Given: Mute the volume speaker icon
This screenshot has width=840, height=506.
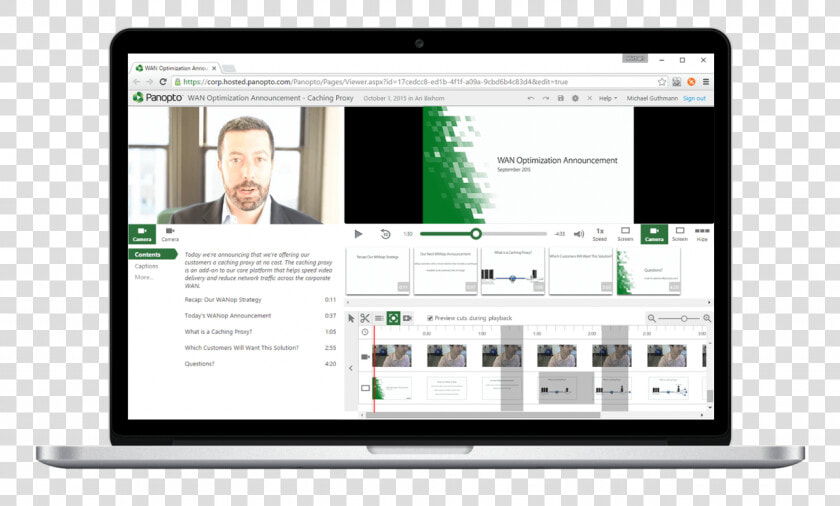Looking at the screenshot, I should [579, 234].
